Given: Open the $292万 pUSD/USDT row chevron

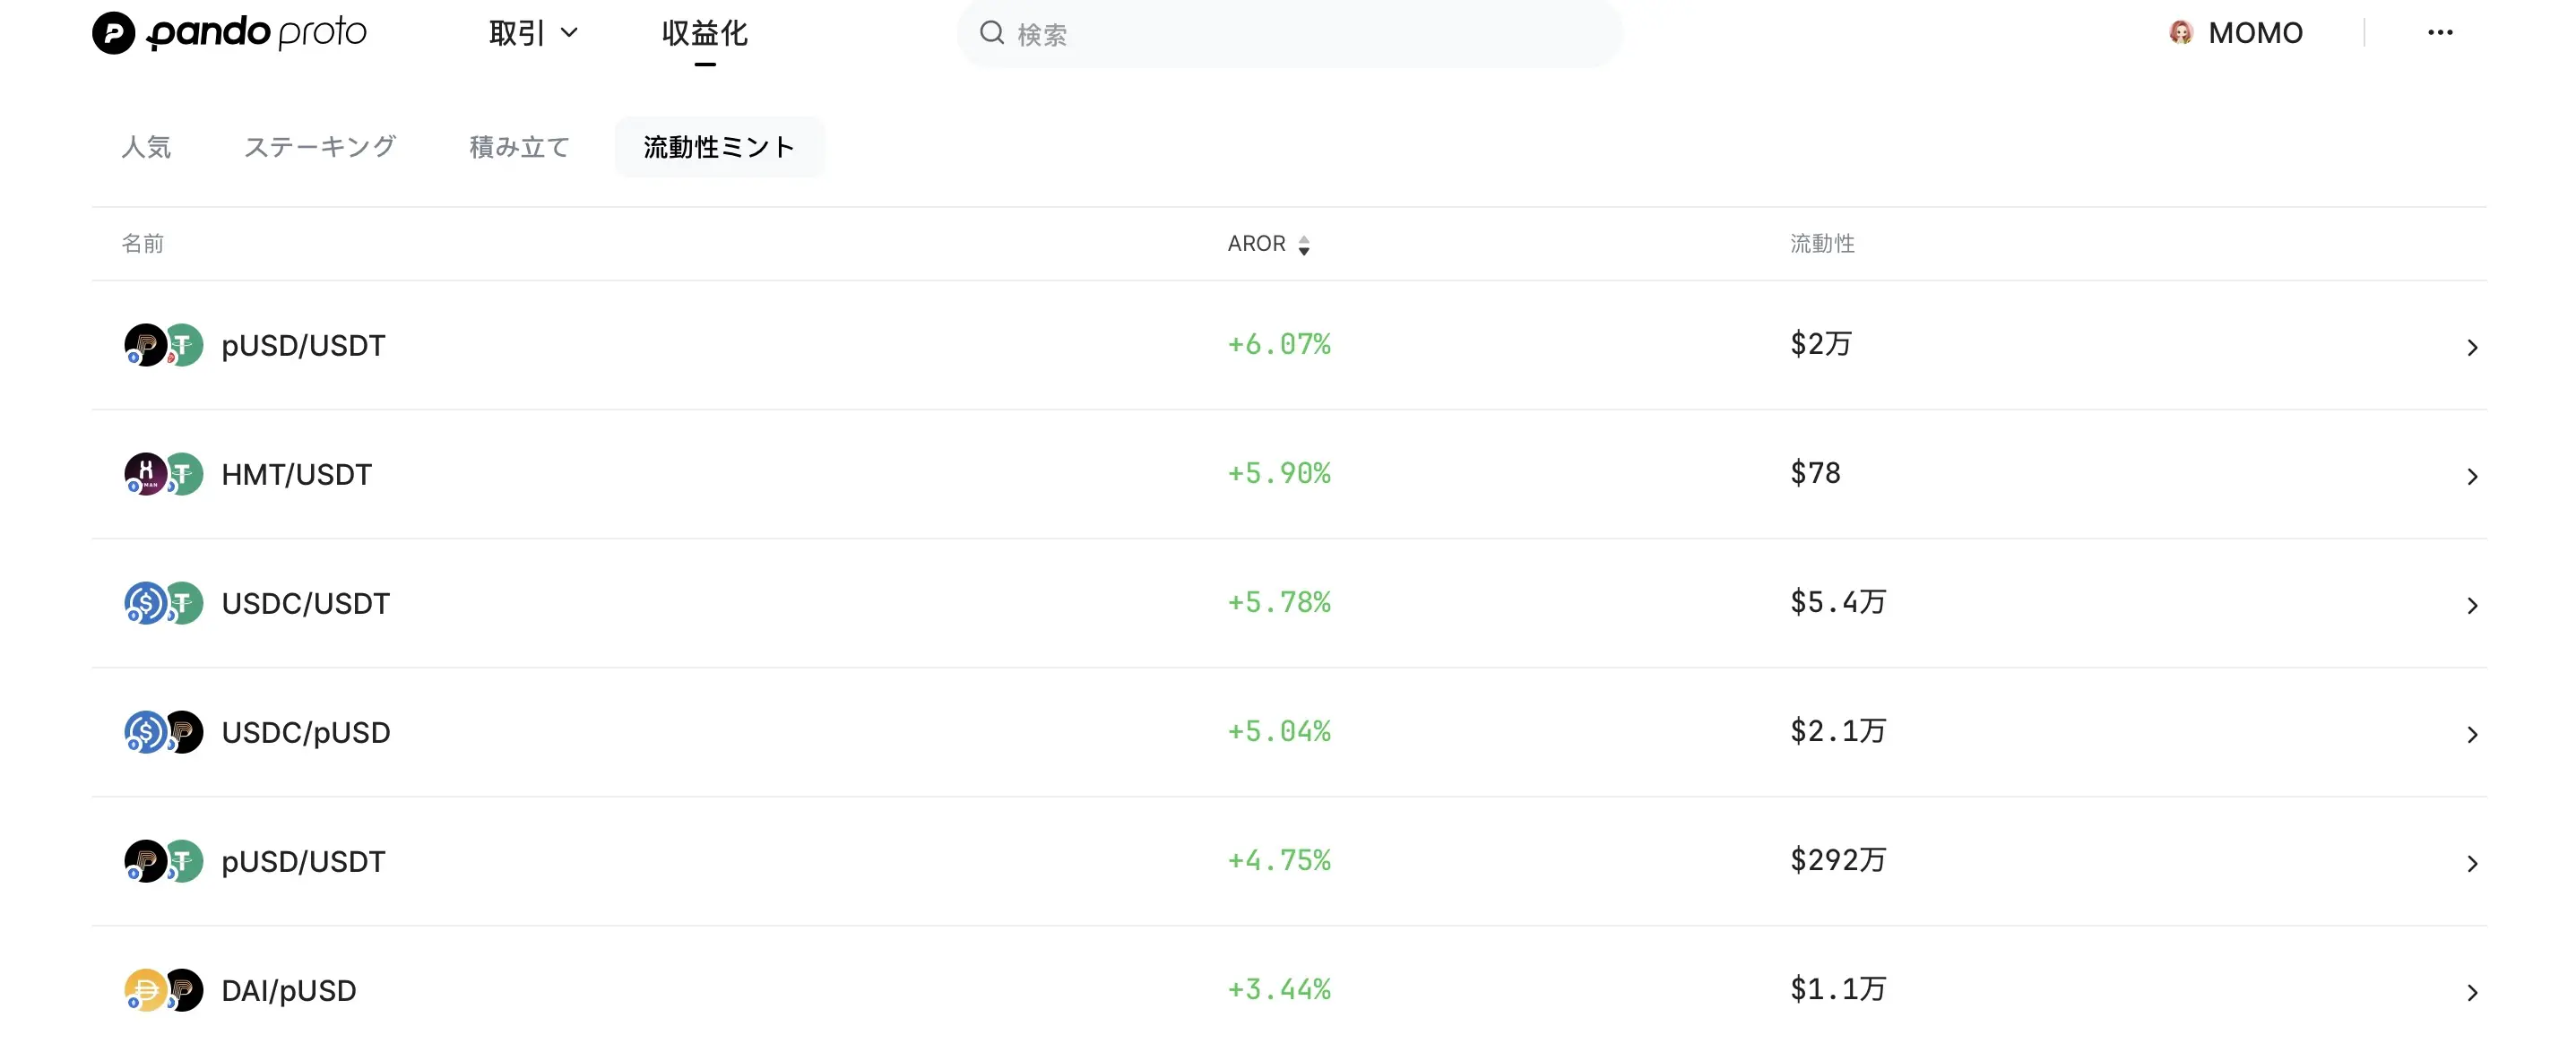Looking at the screenshot, I should pyautogui.click(x=2471, y=863).
